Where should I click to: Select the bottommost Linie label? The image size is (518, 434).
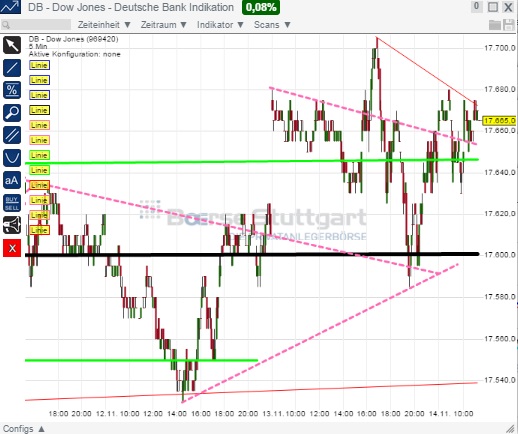39,230
